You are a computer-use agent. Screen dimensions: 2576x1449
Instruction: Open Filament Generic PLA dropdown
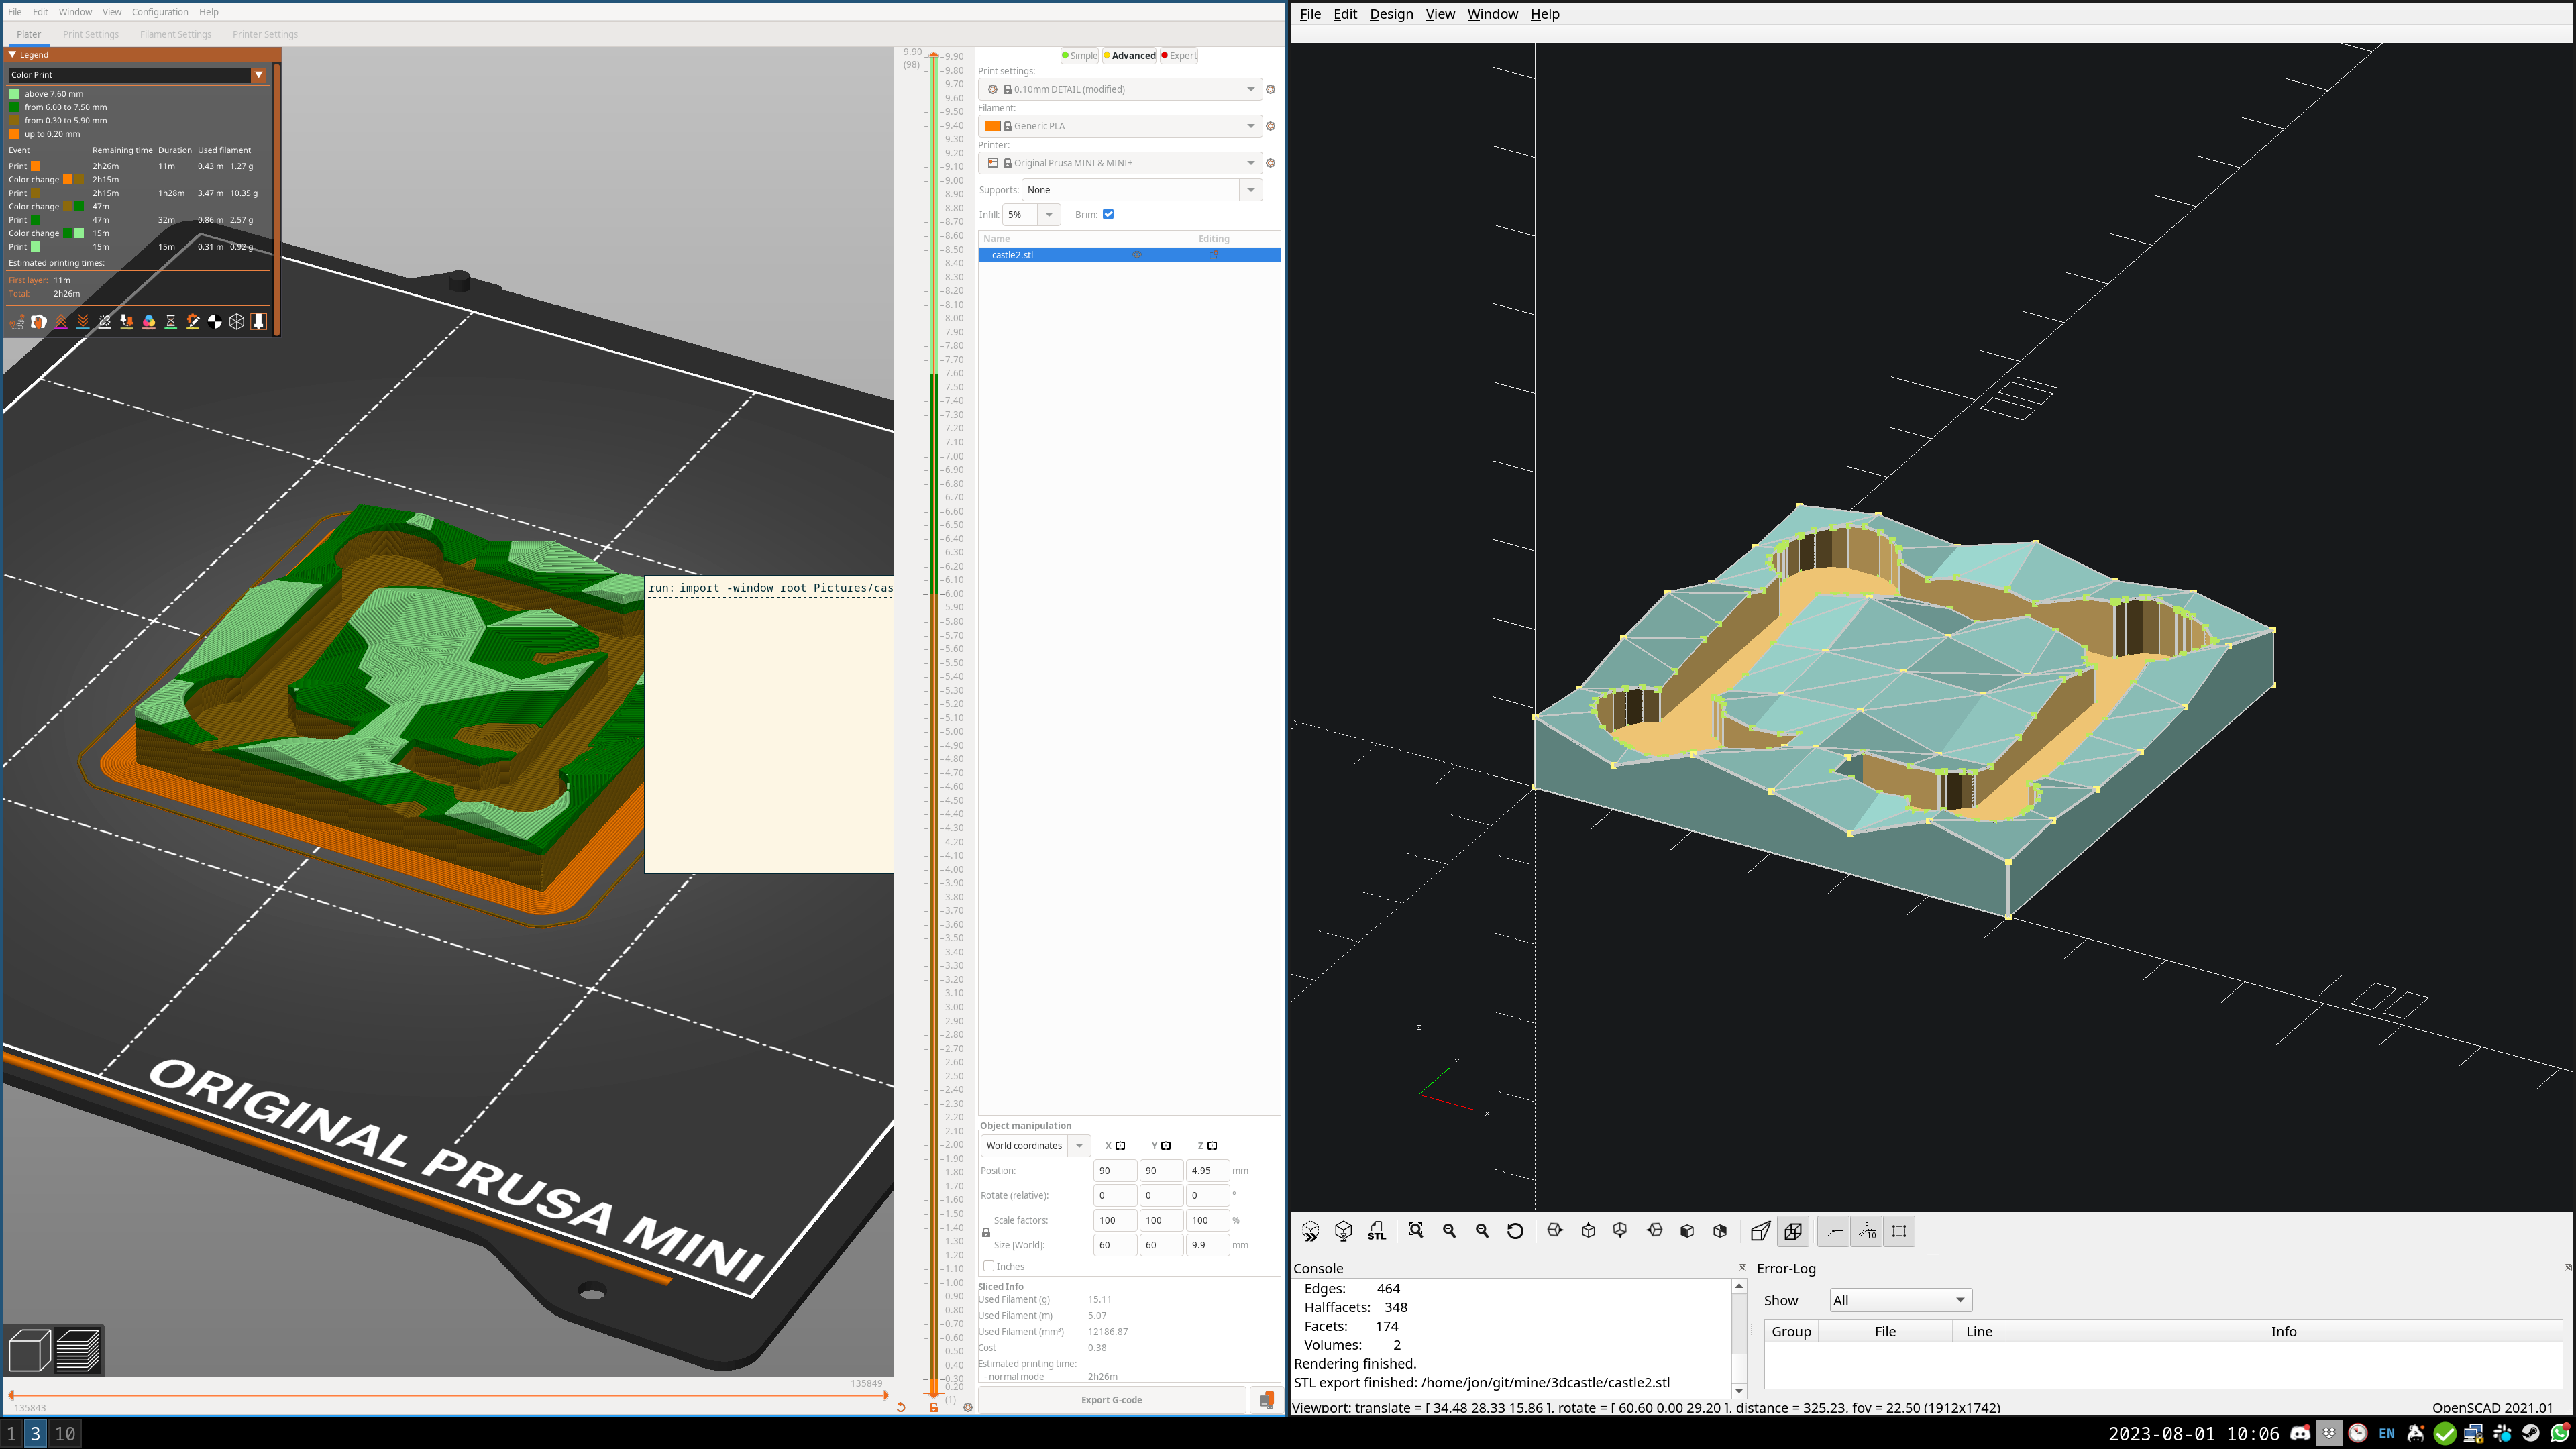pos(1120,126)
